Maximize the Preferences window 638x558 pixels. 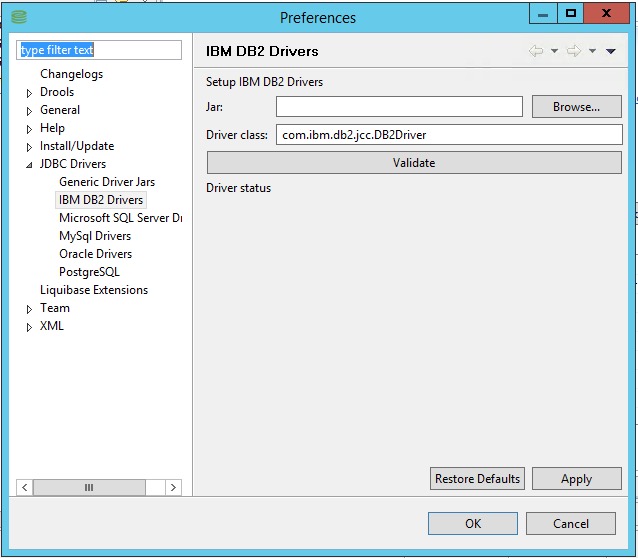570,14
